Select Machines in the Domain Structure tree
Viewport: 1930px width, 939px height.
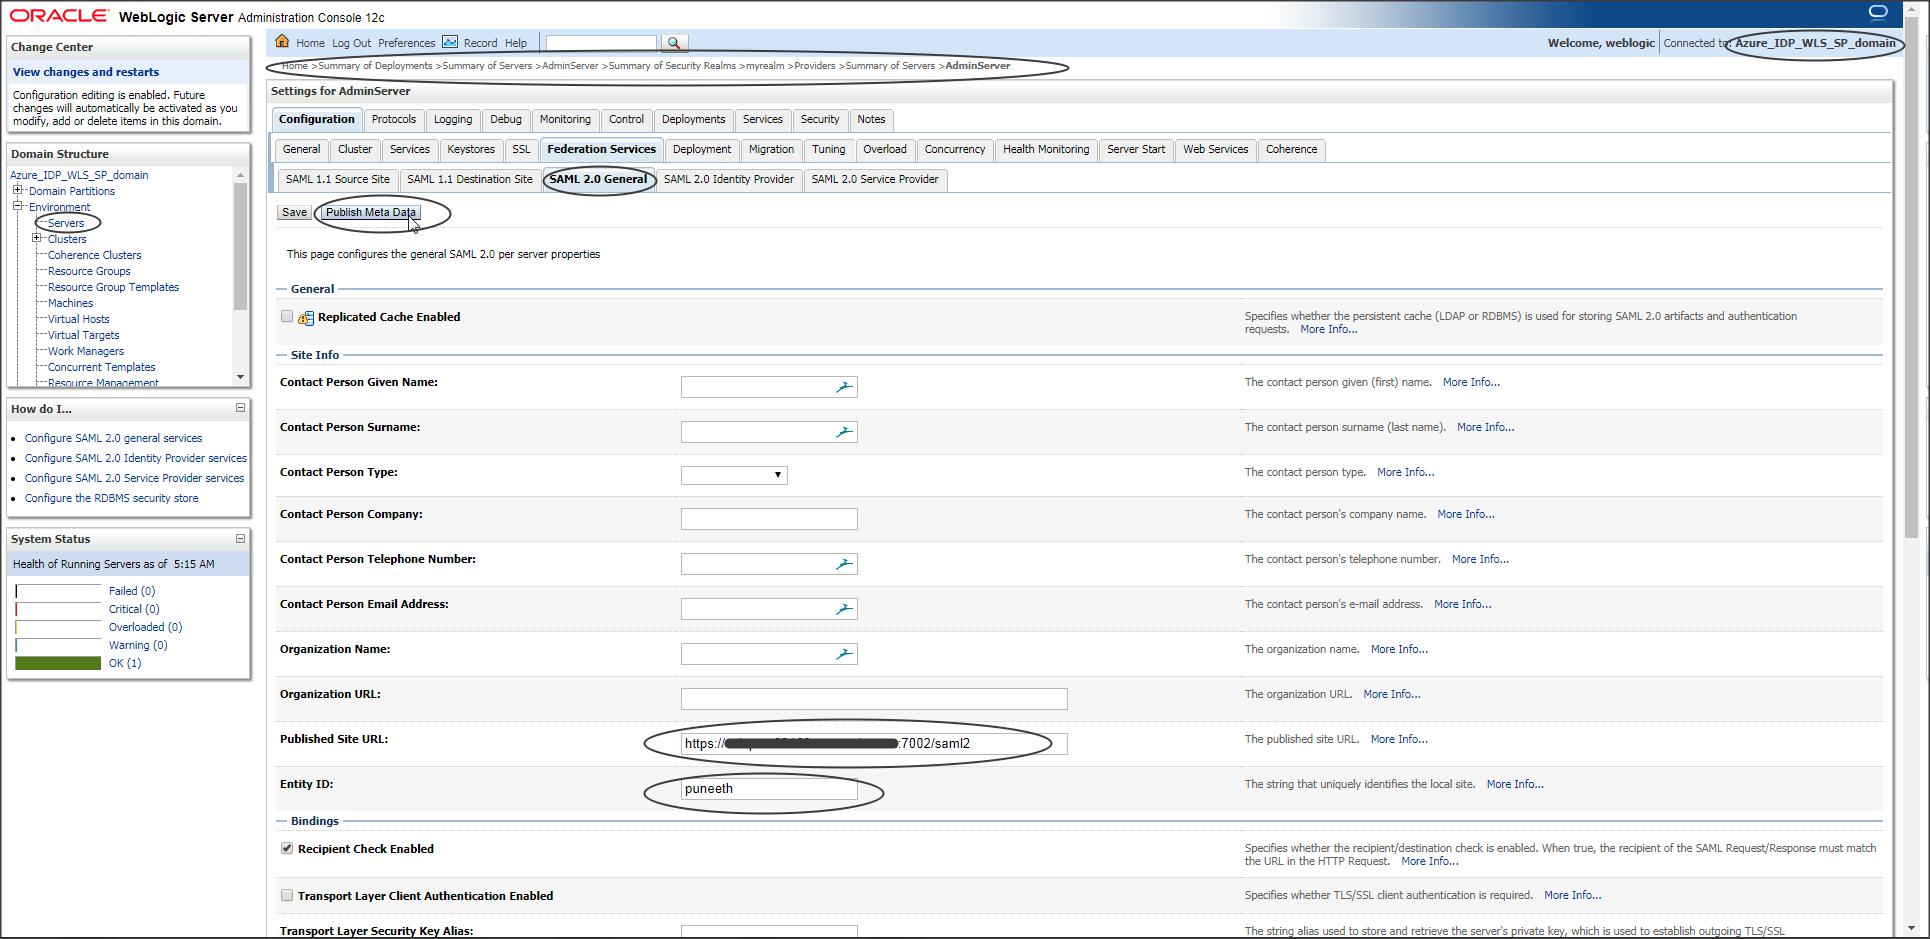point(70,303)
